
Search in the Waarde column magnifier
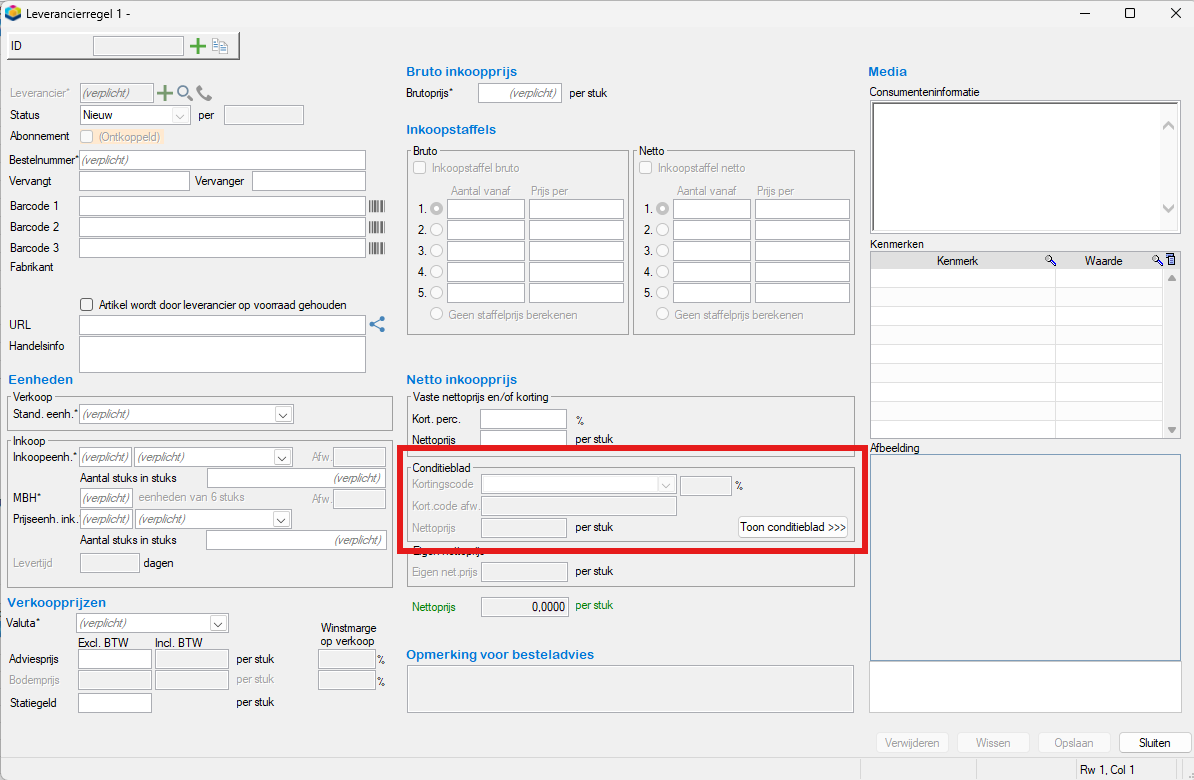point(1157,261)
